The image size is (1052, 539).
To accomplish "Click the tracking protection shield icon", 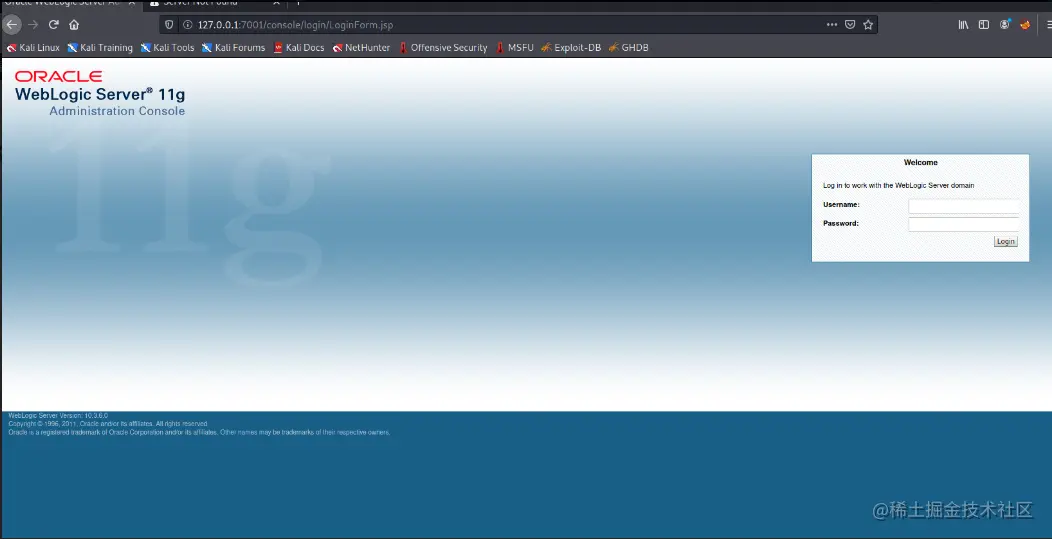I will [x=169, y=25].
